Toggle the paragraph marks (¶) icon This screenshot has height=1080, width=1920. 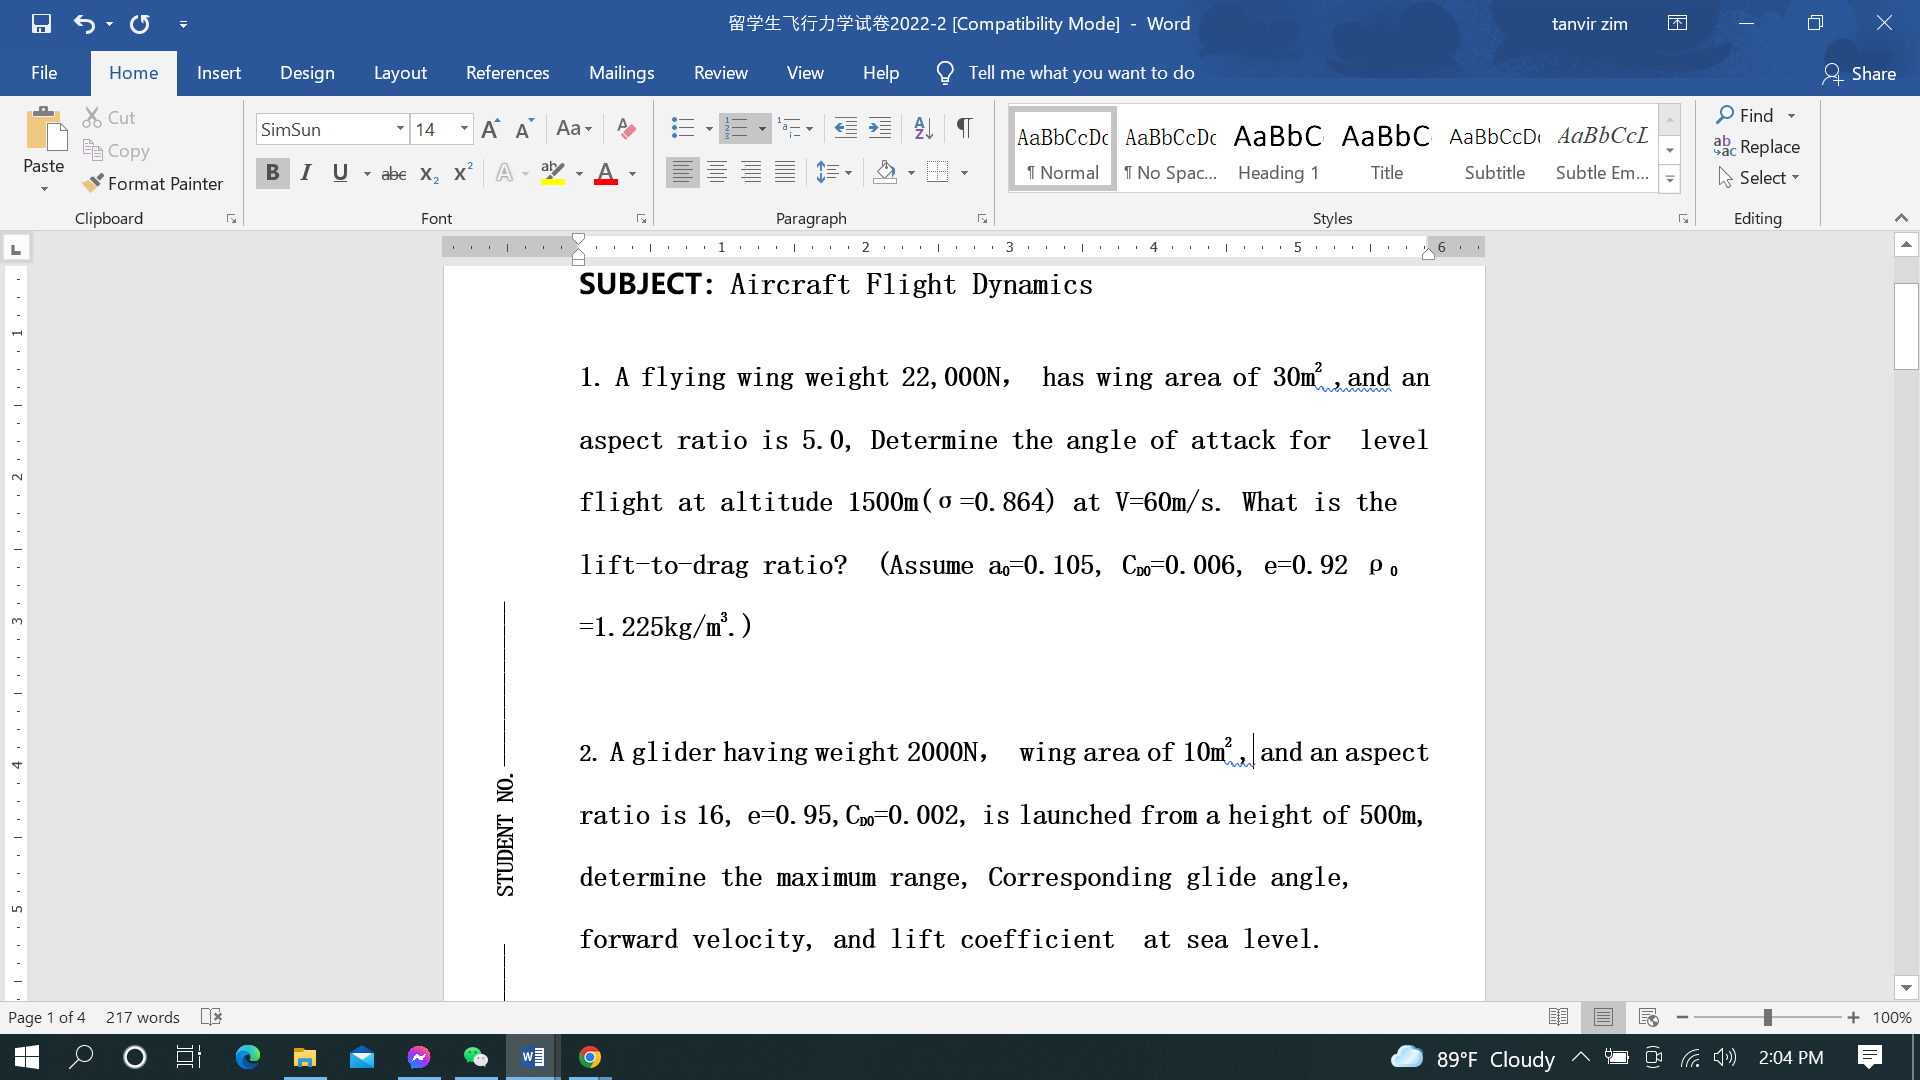pos(963,128)
